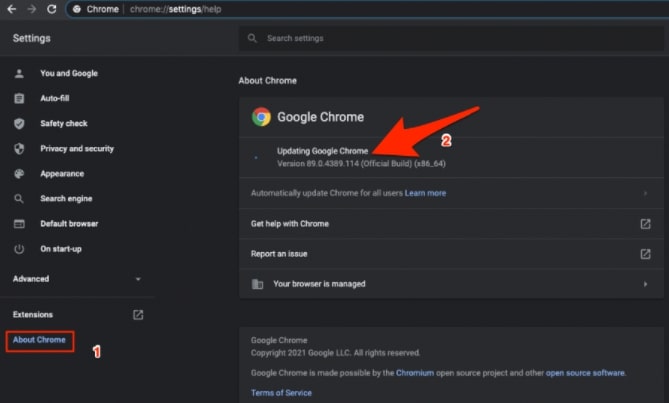Click the browser forward arrow
Image resolution: width=669 pixels, height=403 pixels.
[32, 9]
